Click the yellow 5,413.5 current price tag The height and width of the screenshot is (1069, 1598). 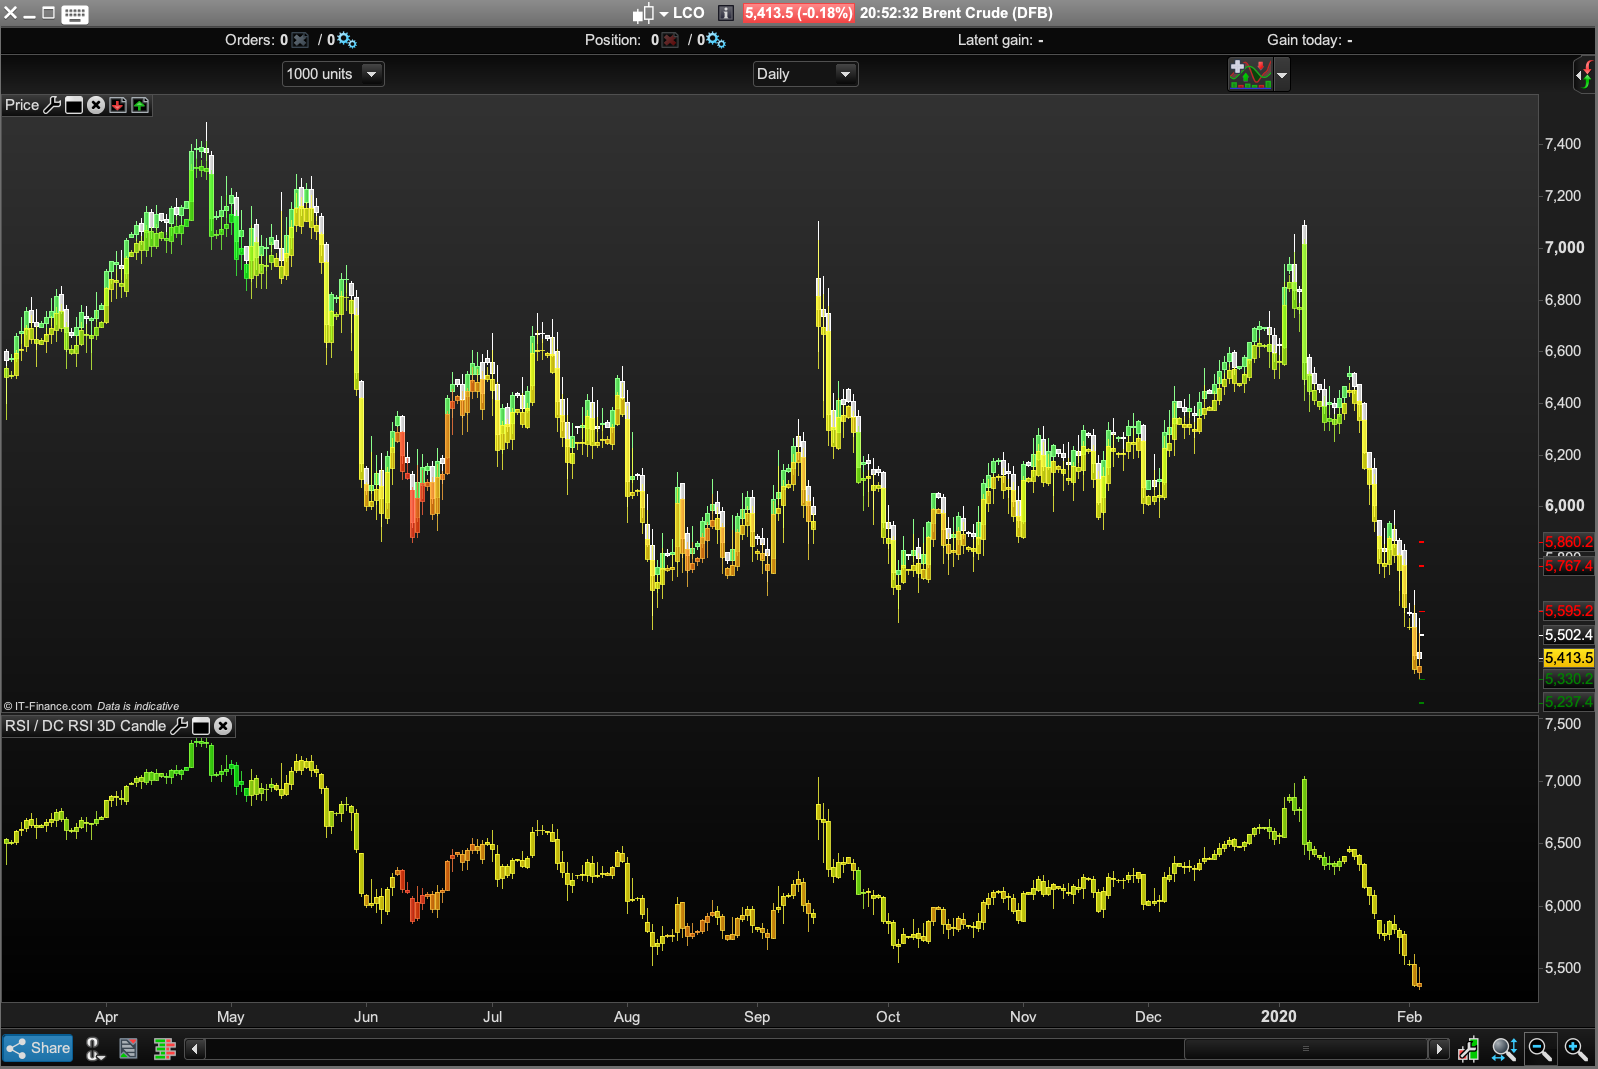point(1569,658)
